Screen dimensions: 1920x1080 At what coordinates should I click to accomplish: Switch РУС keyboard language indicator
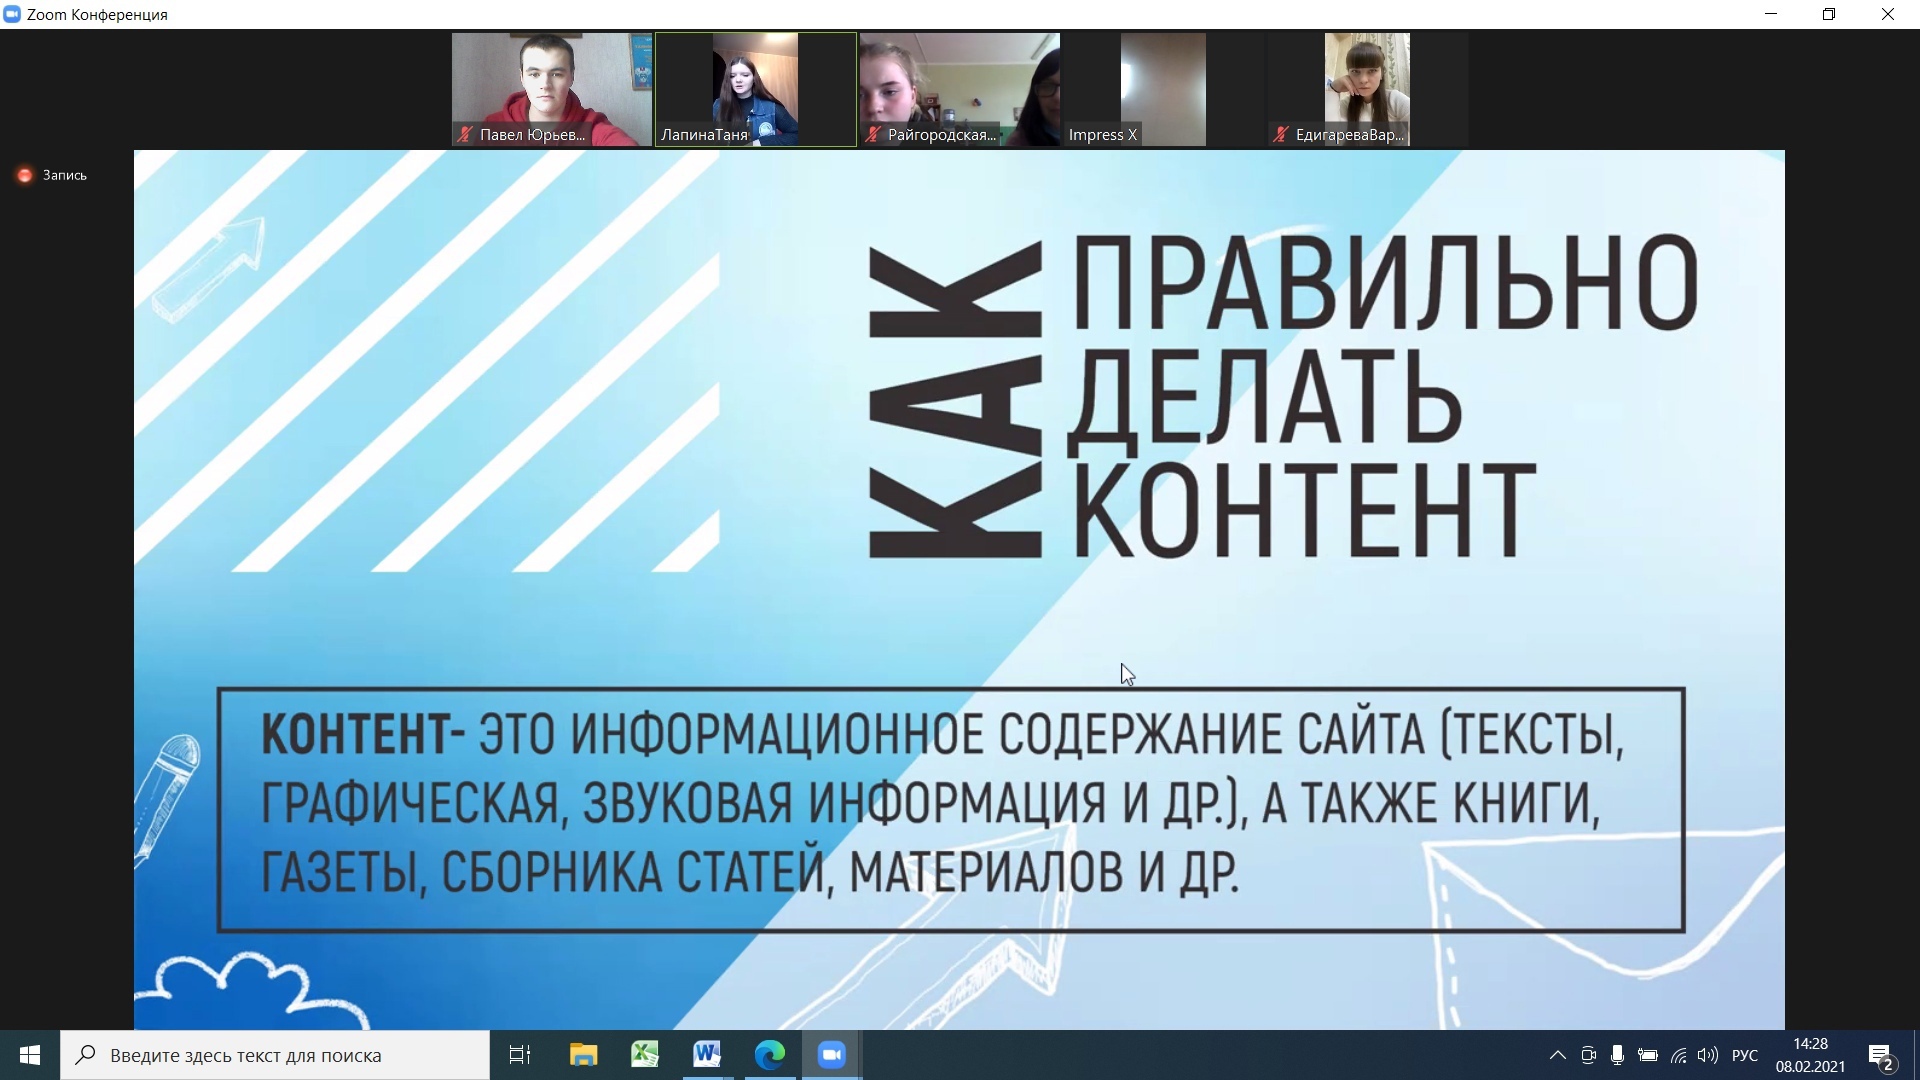coord(1745,1055)
